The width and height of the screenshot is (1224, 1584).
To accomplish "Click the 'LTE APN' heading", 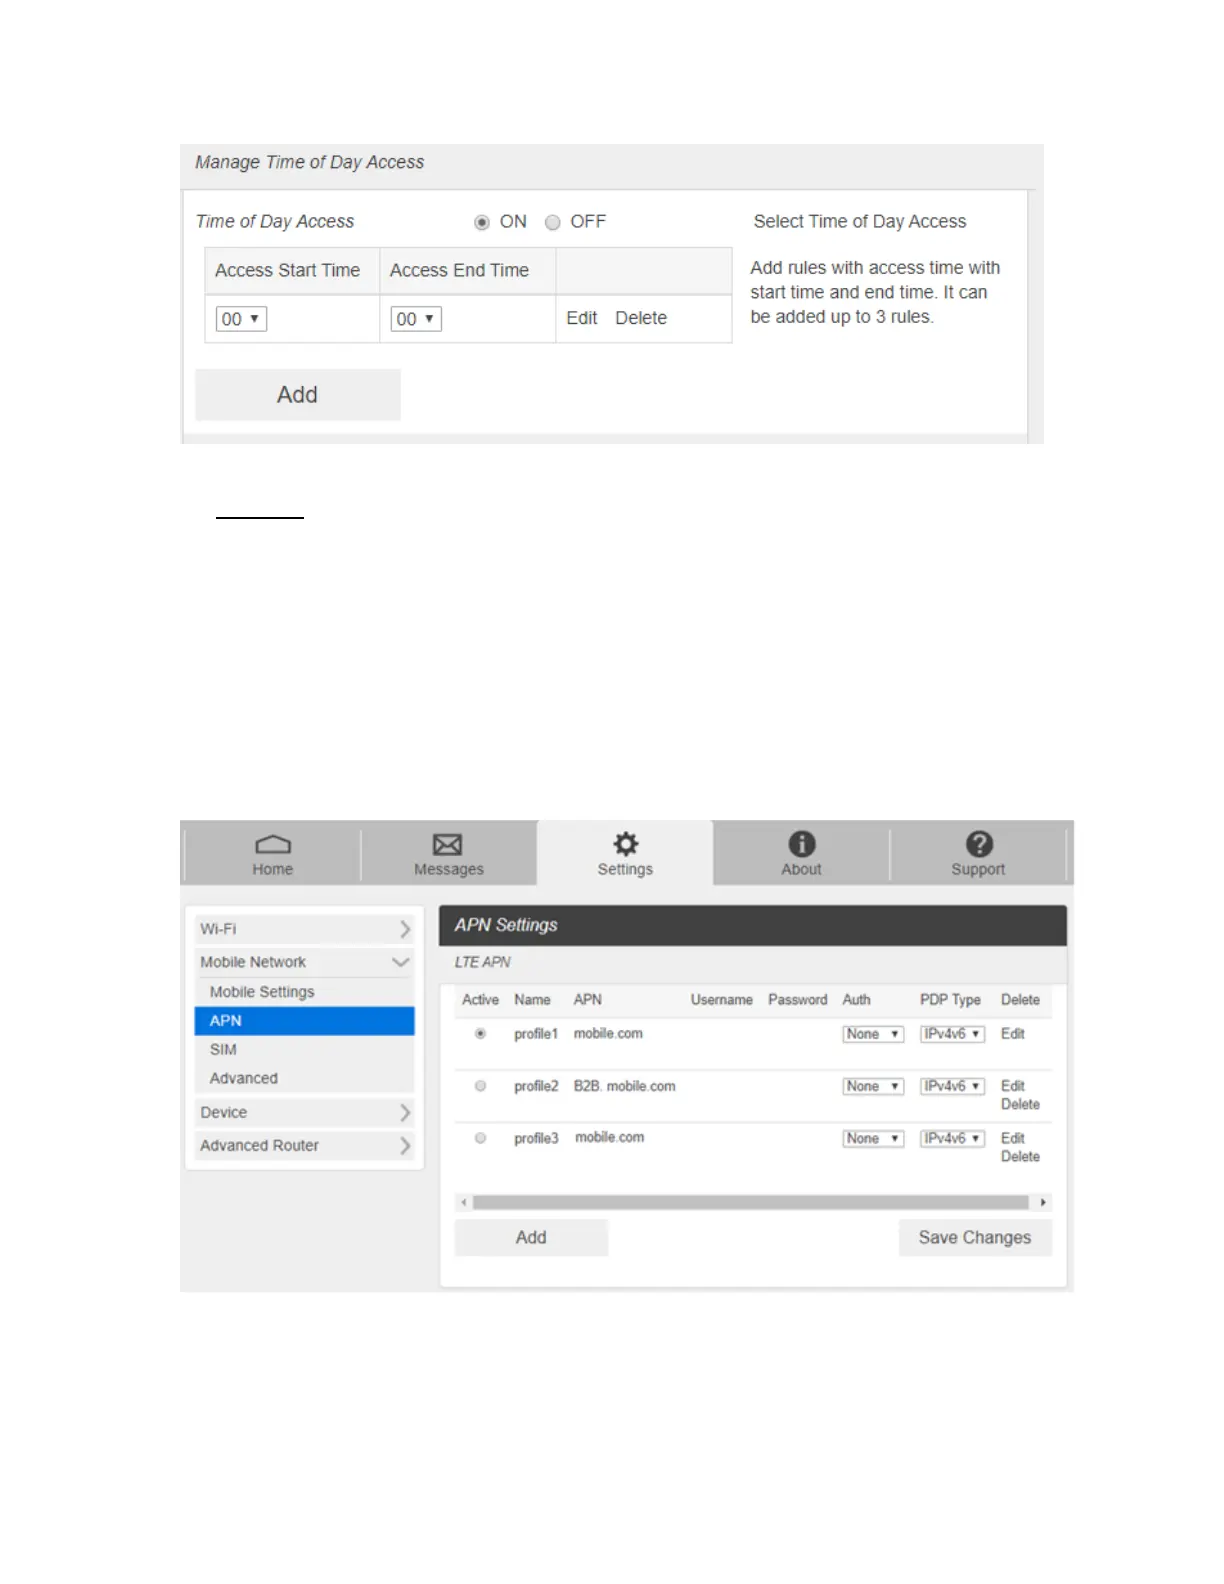I will pyautogui.click(x=482, y=962).
